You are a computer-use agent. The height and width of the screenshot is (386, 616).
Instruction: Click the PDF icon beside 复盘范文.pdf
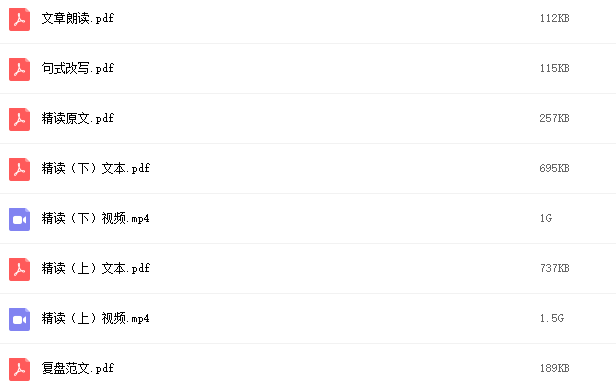[20, 369]
